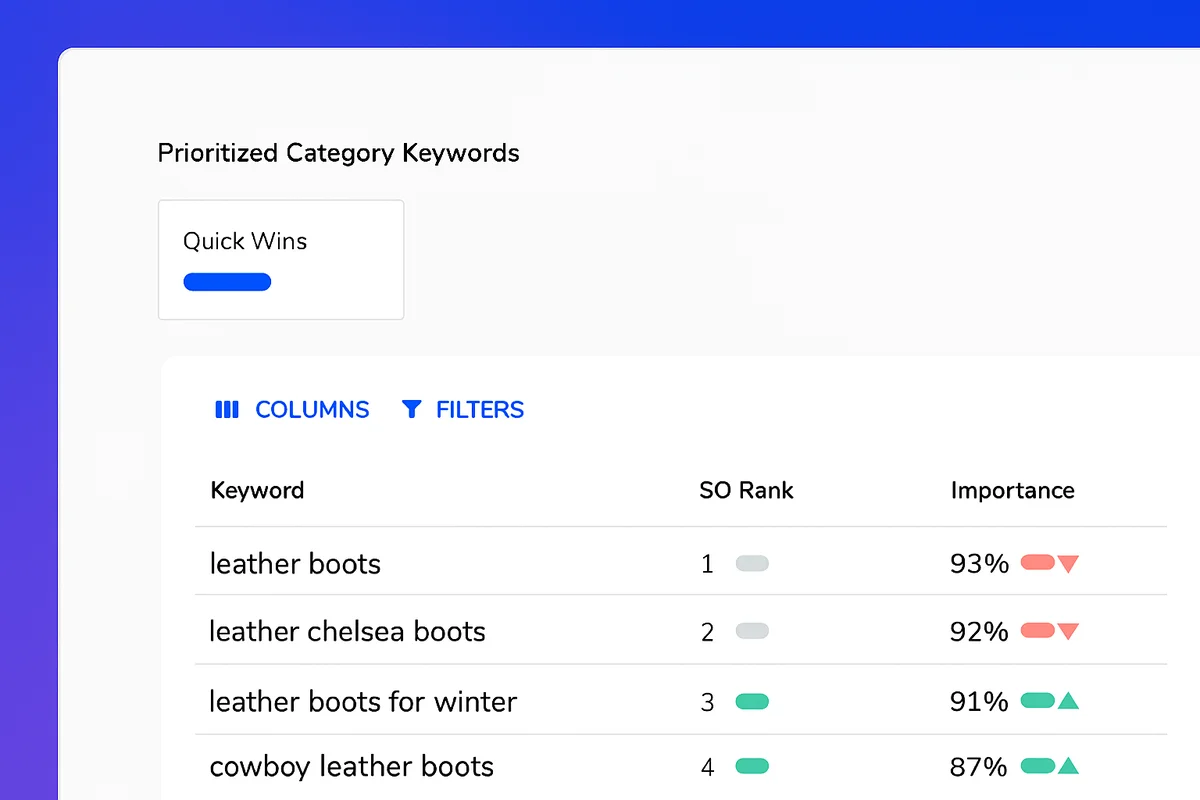
Task: Sort by the Importance column header
Action: click(x=1012, y=491)
